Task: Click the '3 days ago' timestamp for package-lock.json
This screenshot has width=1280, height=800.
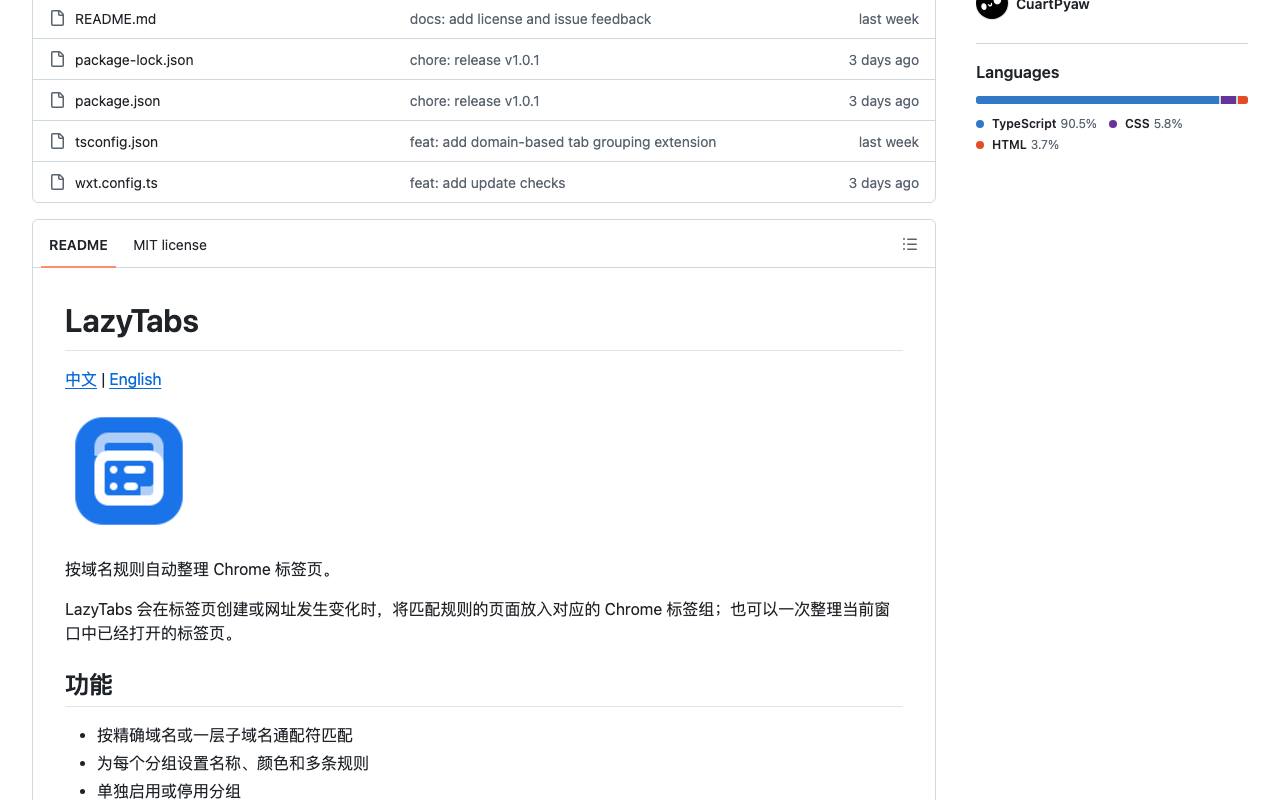Action: 883,60
